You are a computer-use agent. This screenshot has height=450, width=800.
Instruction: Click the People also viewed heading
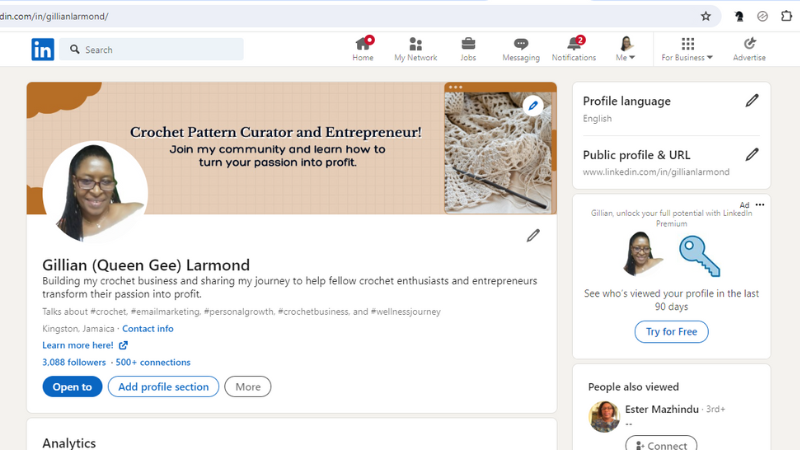click(633, 387)
